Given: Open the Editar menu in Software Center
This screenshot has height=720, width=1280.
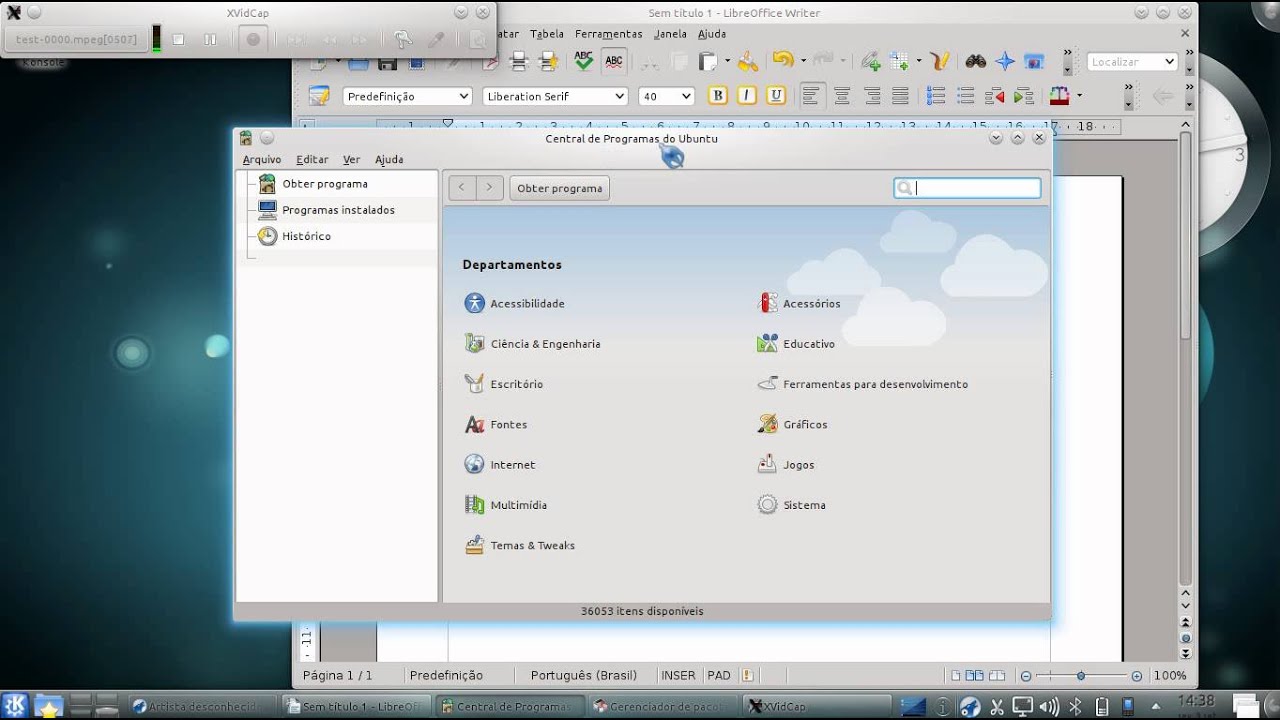Looking at the screenshot, I should click(312, 159).
